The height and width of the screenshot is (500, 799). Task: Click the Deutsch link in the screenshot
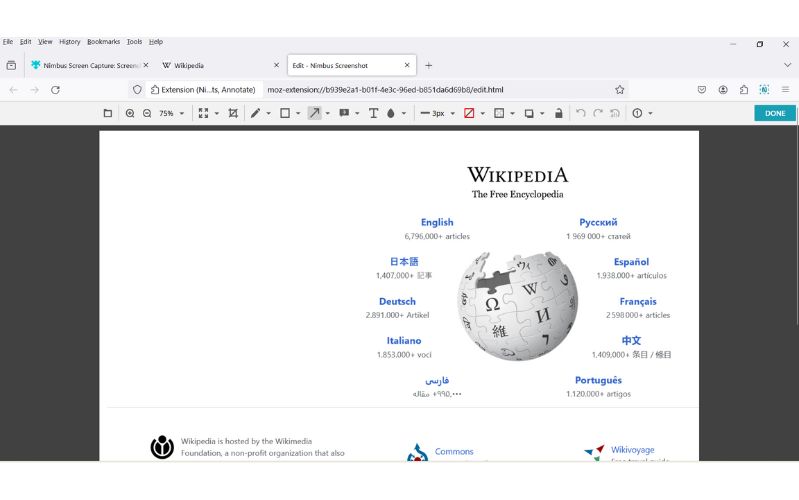pyautogui.click(x=397, y=301)
